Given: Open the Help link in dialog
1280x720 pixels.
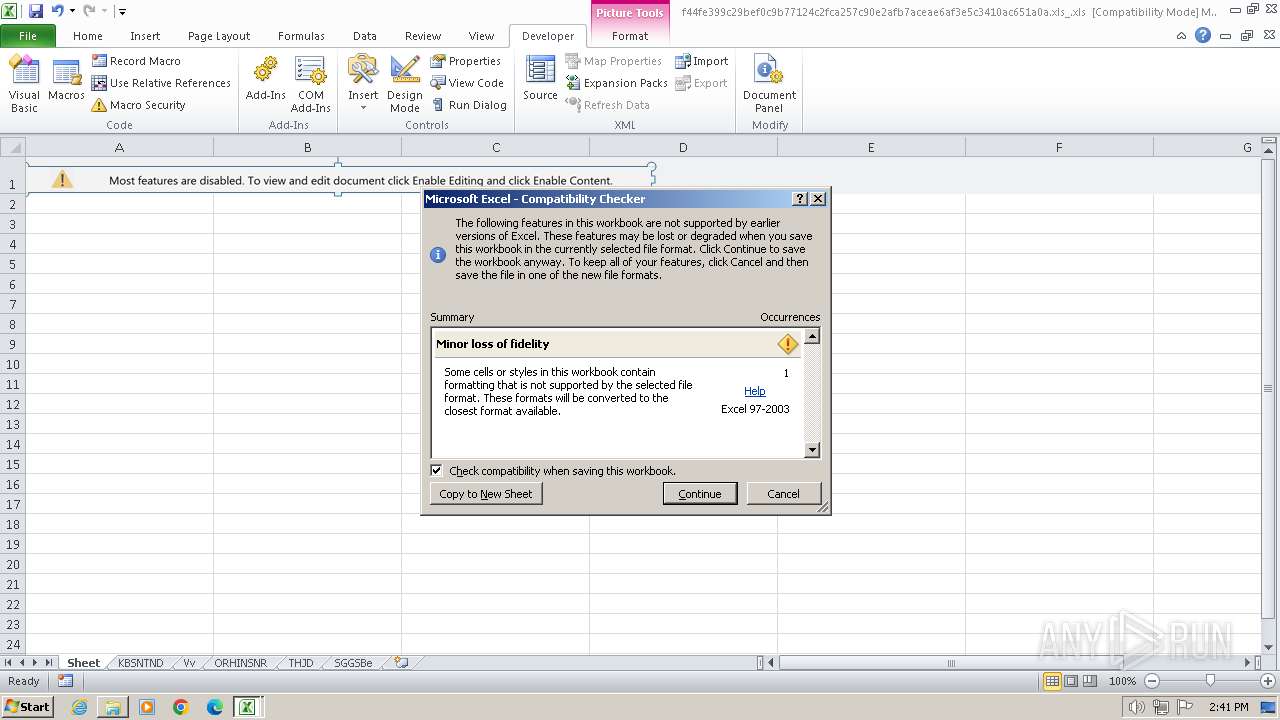Looking at the screenshot, I should point(755,391).
